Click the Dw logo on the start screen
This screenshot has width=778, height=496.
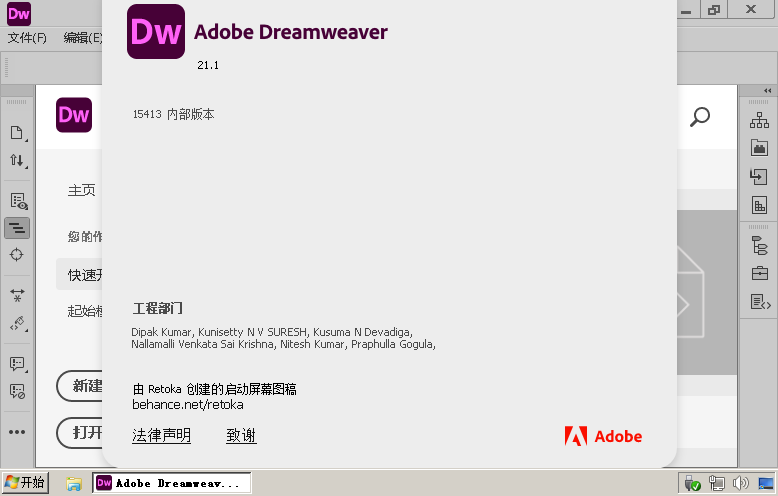[x=74, y=115]
